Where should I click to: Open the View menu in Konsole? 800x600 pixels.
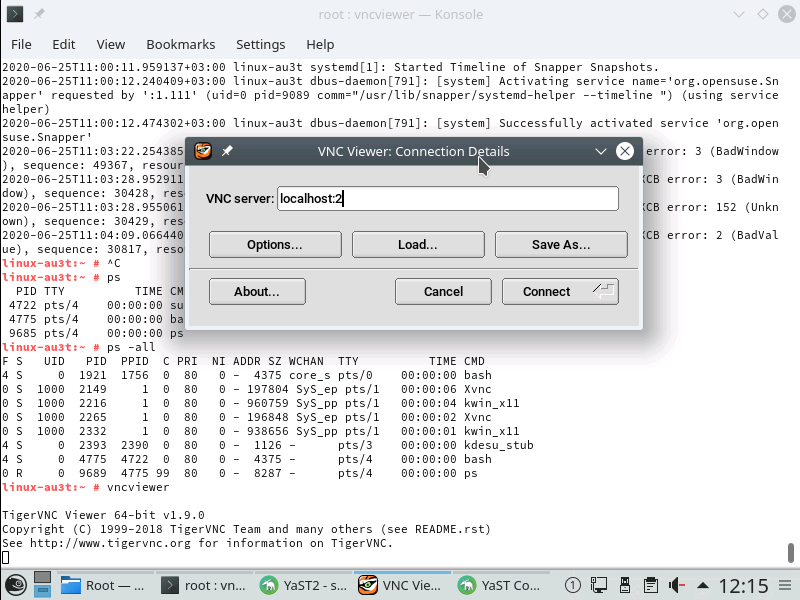[111, 44]
